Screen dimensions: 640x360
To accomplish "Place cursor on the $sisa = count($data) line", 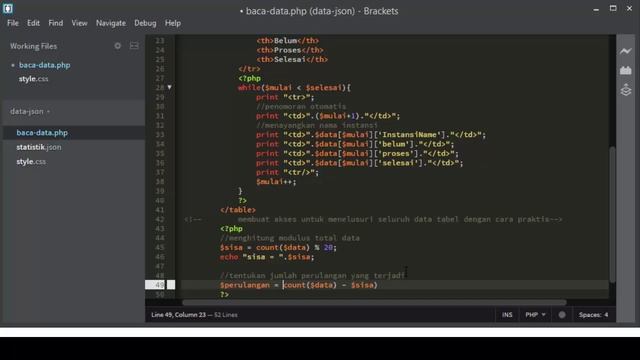I will 278,247.
